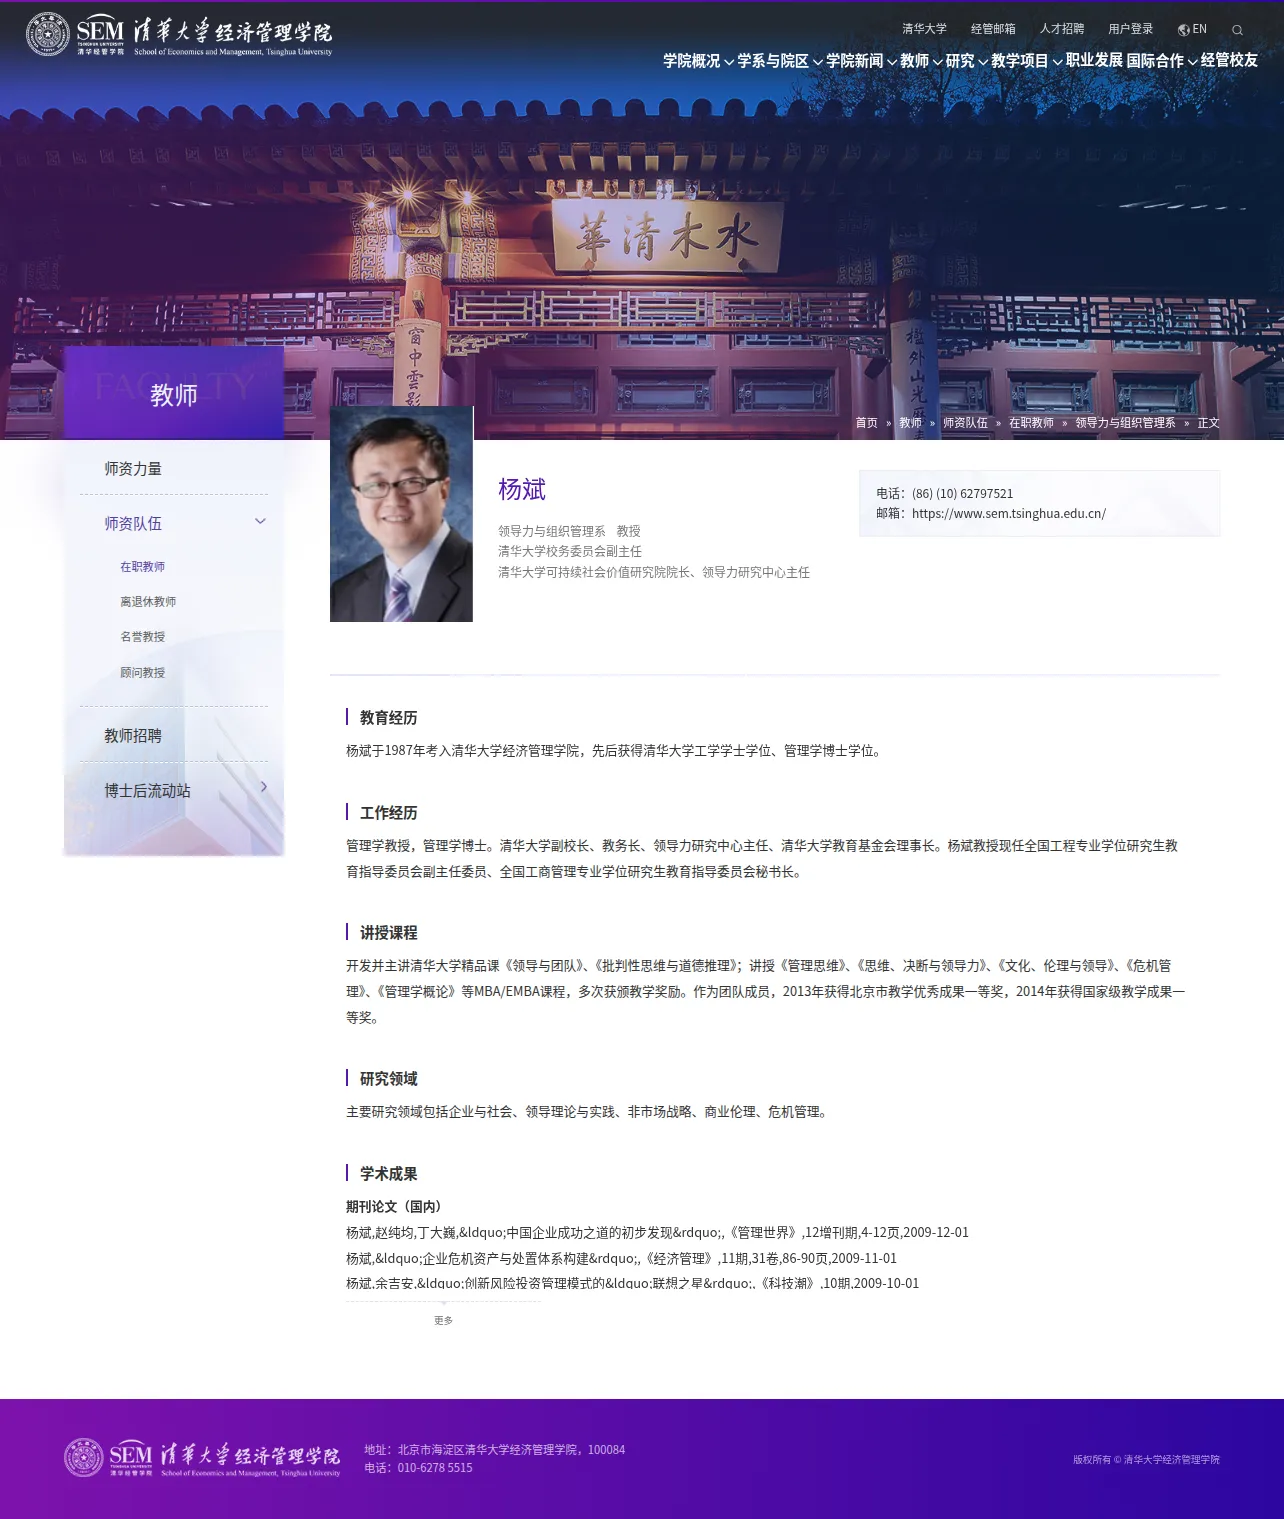
Task: Click the 讲授课程 section heading
Action: (x=389, y=933)
